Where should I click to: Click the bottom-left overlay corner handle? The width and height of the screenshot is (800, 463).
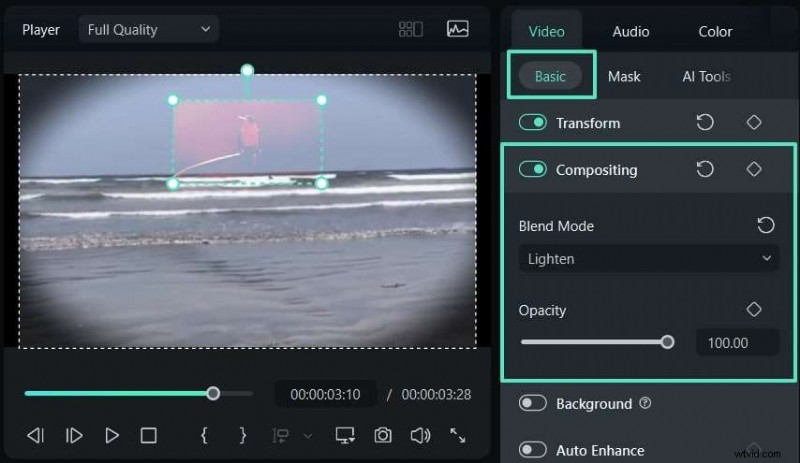[x=173, y=183]
